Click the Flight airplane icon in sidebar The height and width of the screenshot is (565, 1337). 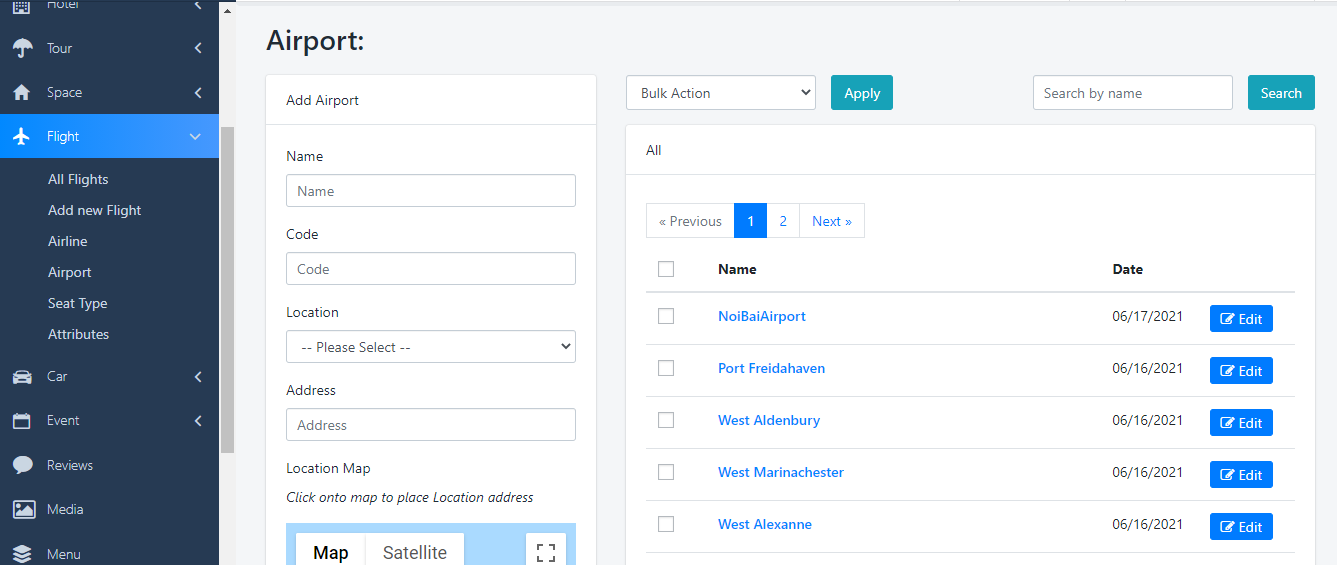pos(22,136)
